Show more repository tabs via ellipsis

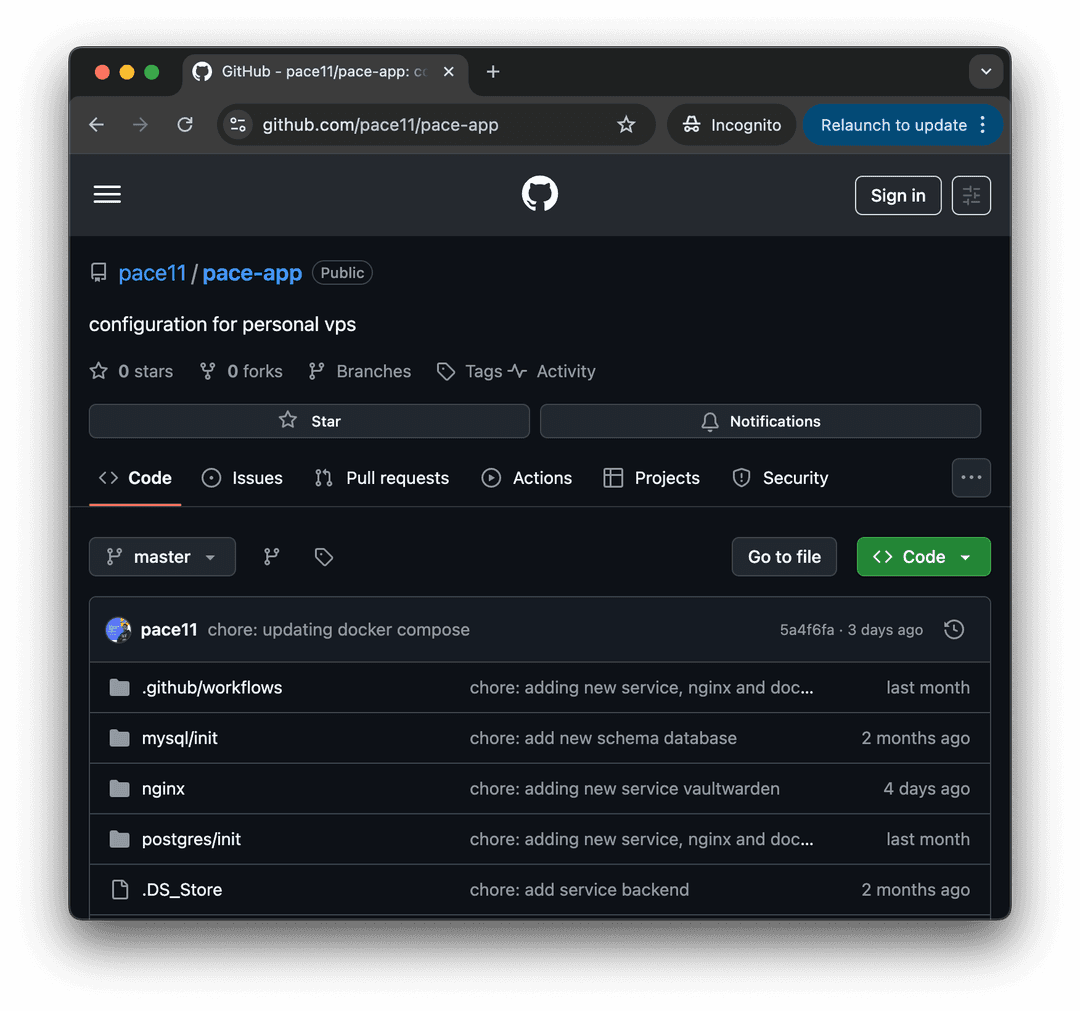[971, 478]
